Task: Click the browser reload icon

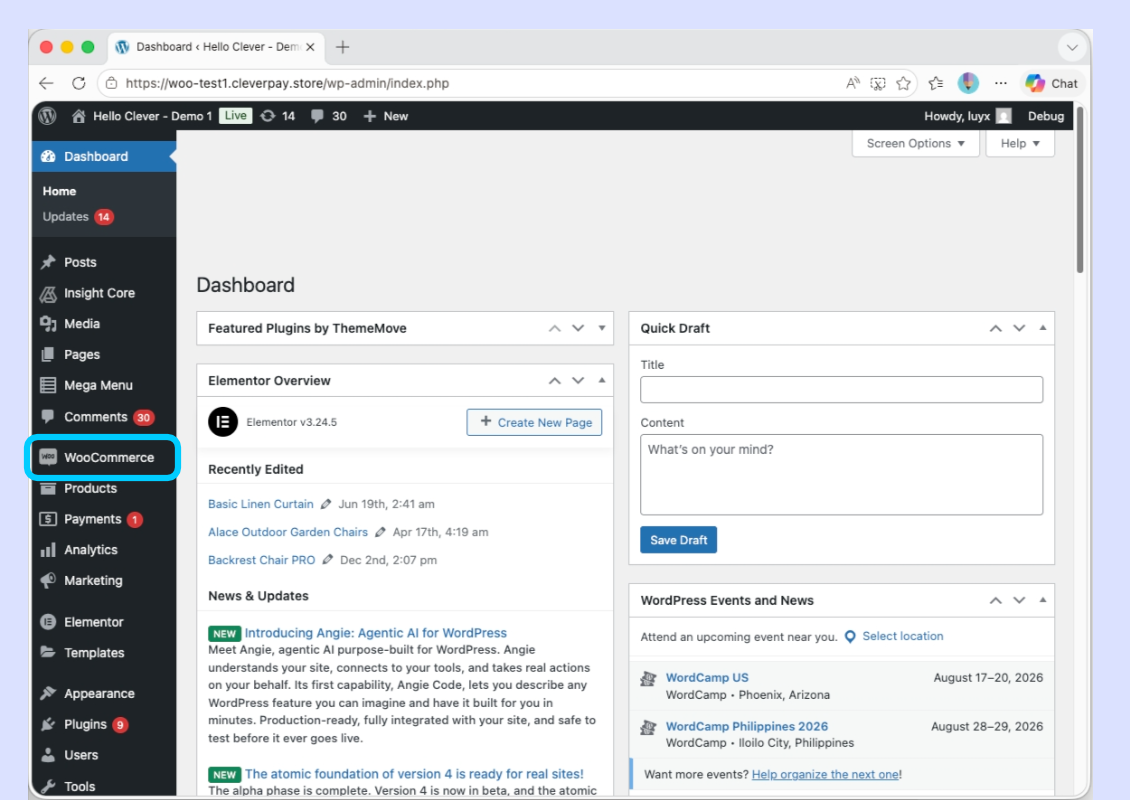Action: [79, 84]
